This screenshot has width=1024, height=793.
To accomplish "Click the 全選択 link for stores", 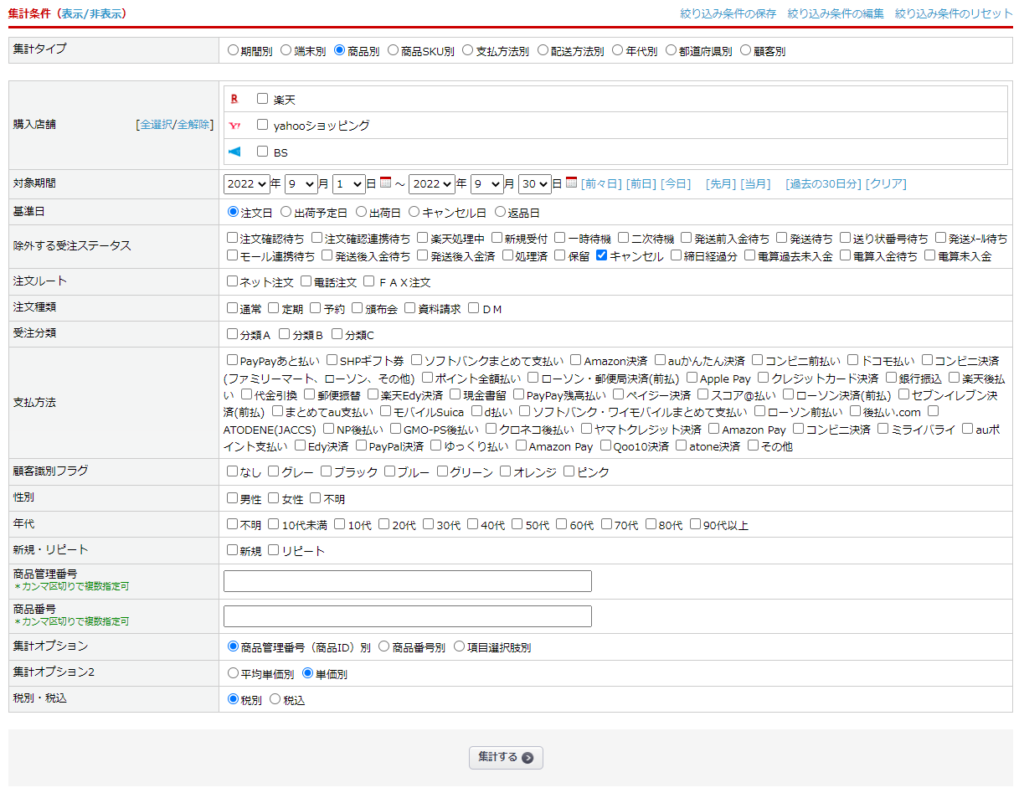I will (155, 125).
